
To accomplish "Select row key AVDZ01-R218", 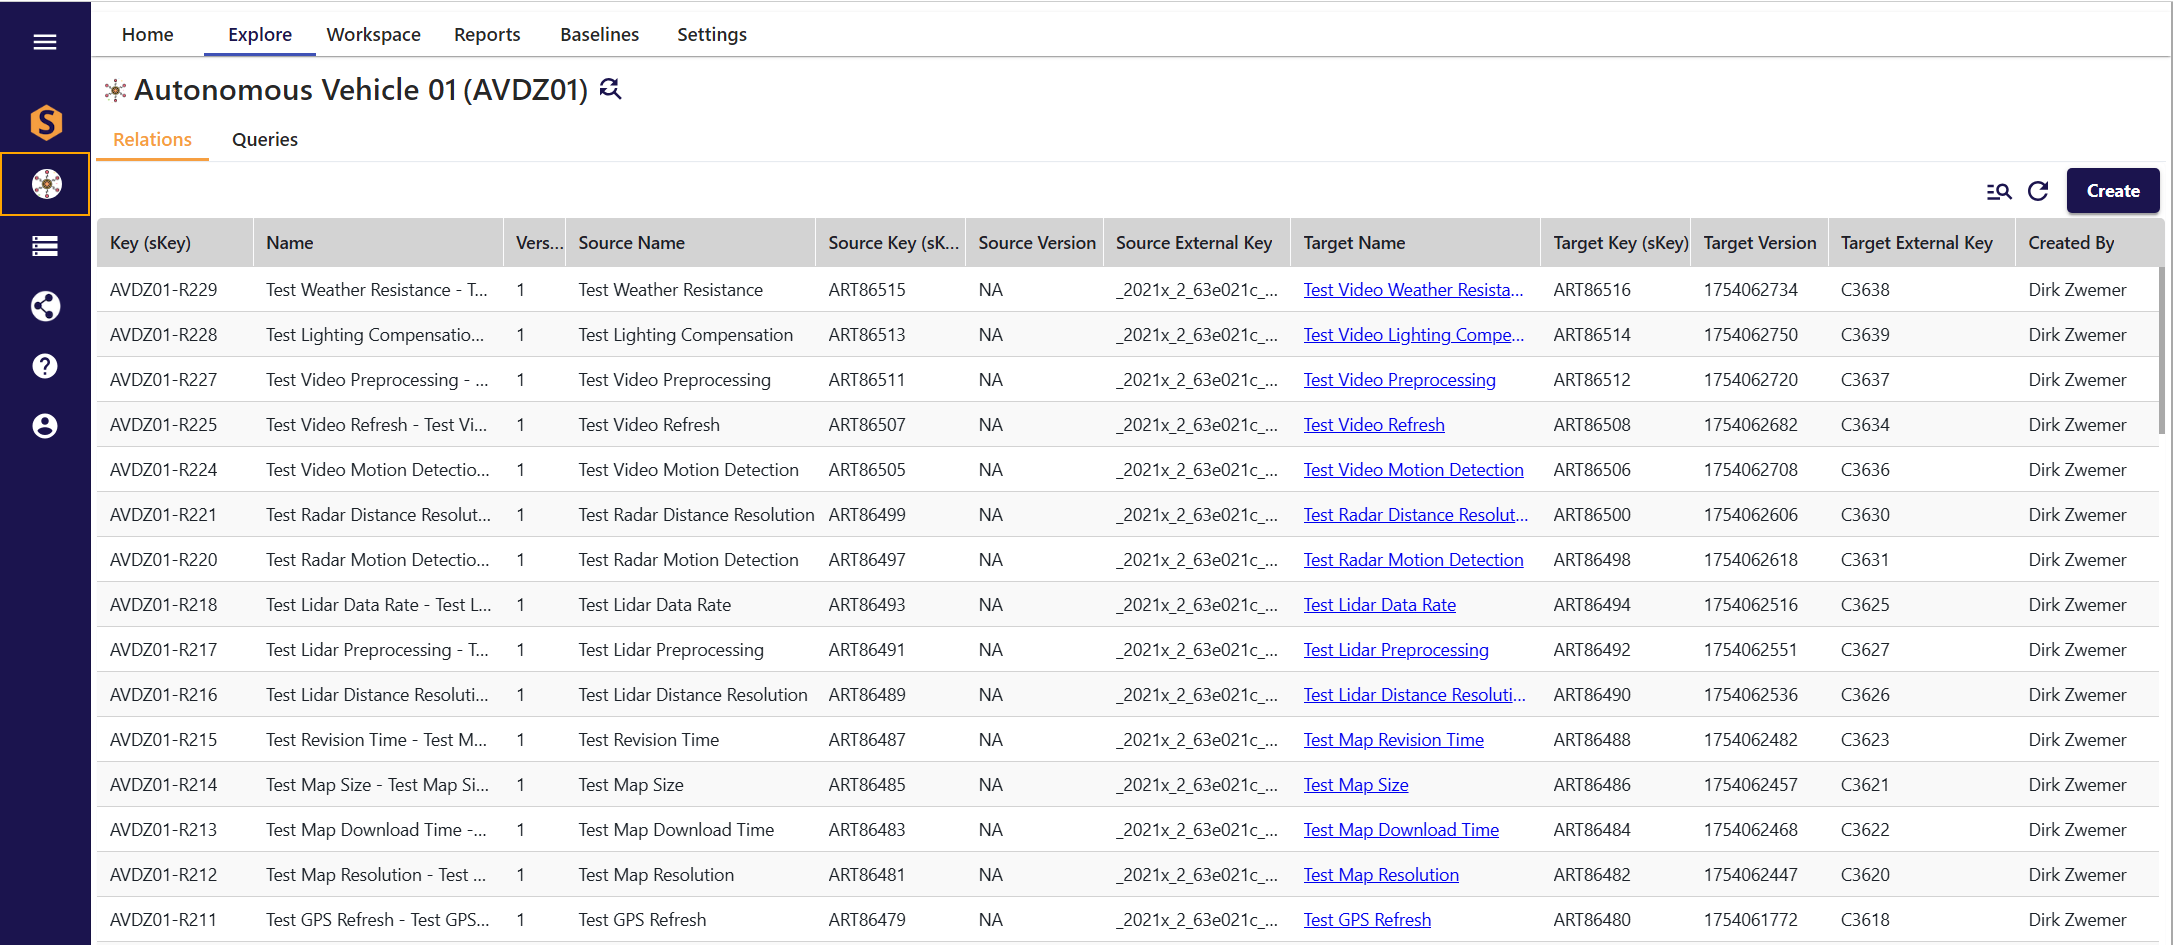I will 163,605.
